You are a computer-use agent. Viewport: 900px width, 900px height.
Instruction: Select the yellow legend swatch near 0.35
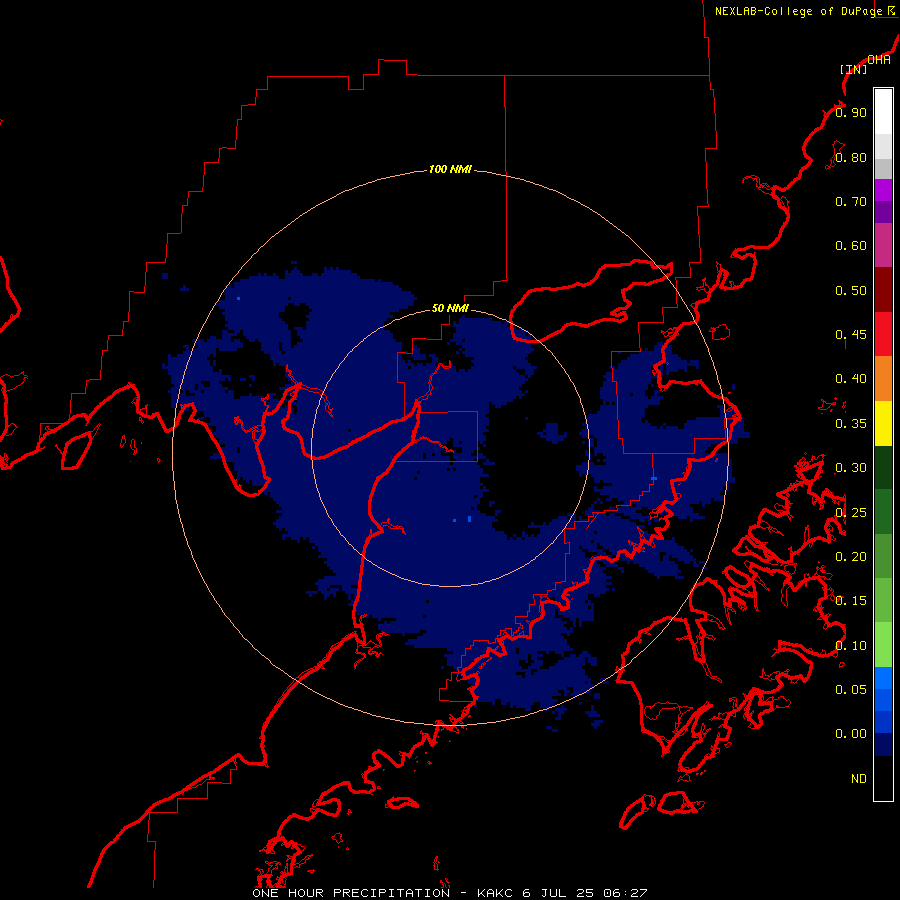pos(883,423)
